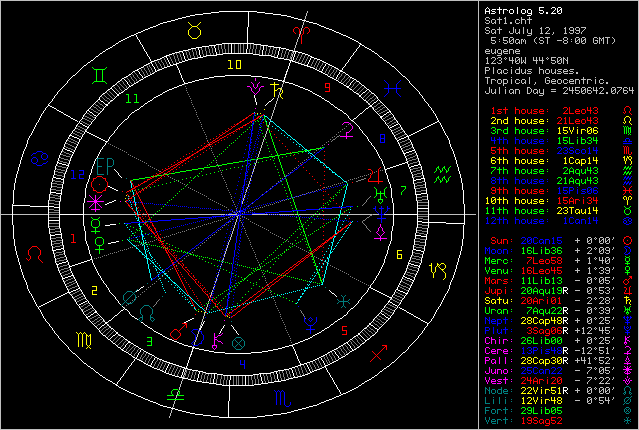Click the yellow Virgo glyph on the zodiac ring
Screen dimensions: 639x430
pos(84,340)
